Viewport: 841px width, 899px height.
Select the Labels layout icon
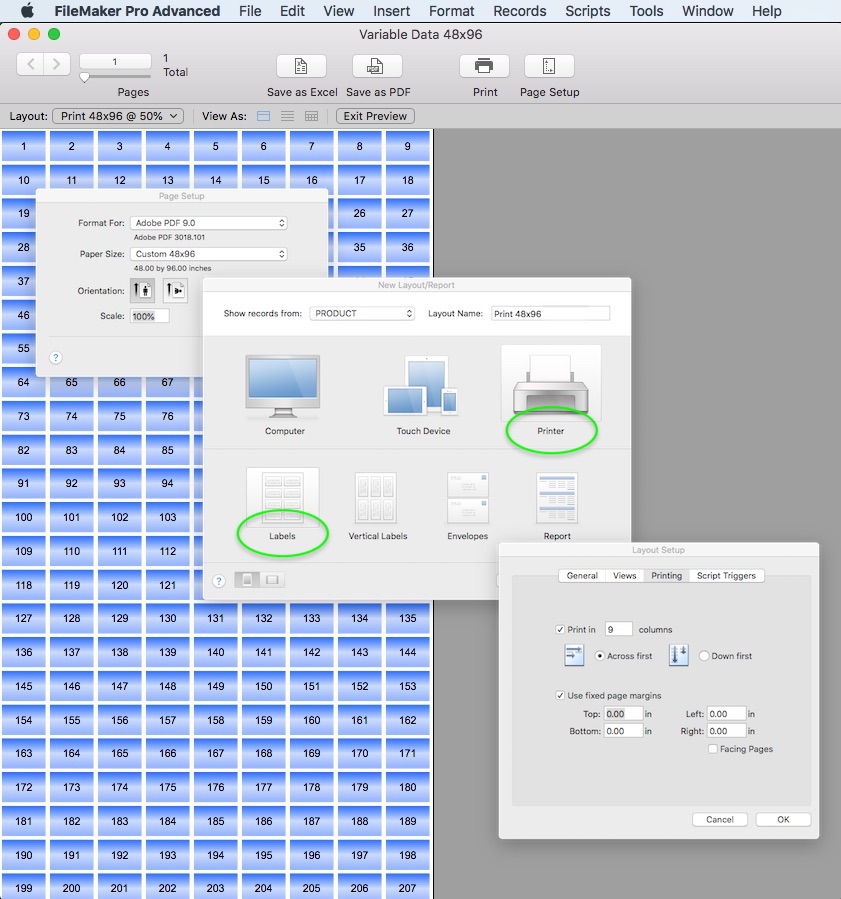click(x=283, y=497)
